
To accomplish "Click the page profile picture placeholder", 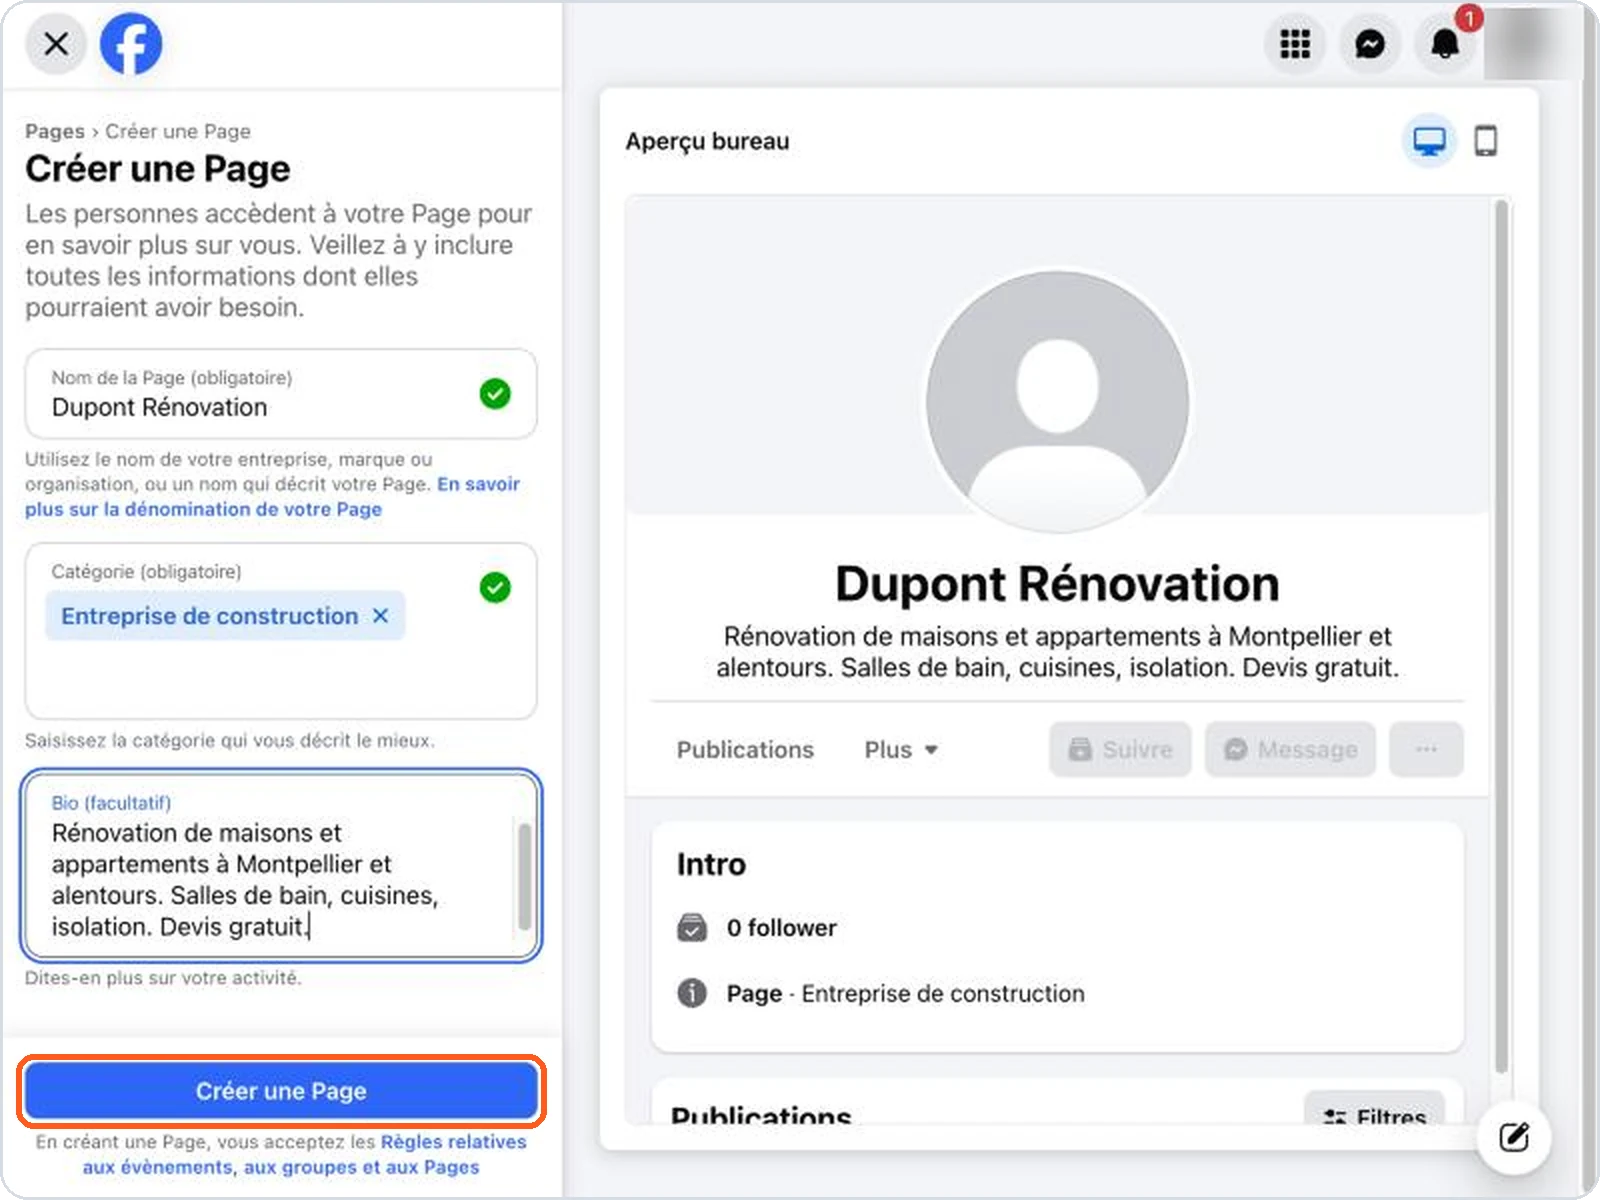I will (x=1057, y=402).
